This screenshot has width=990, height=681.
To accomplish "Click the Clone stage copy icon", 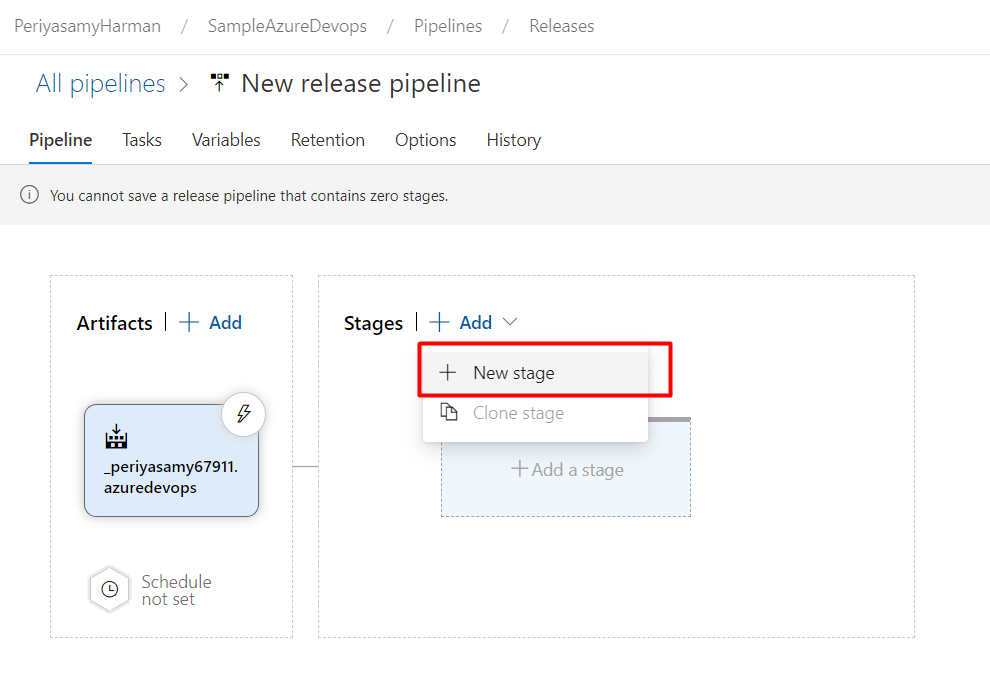I will (451, 412).
